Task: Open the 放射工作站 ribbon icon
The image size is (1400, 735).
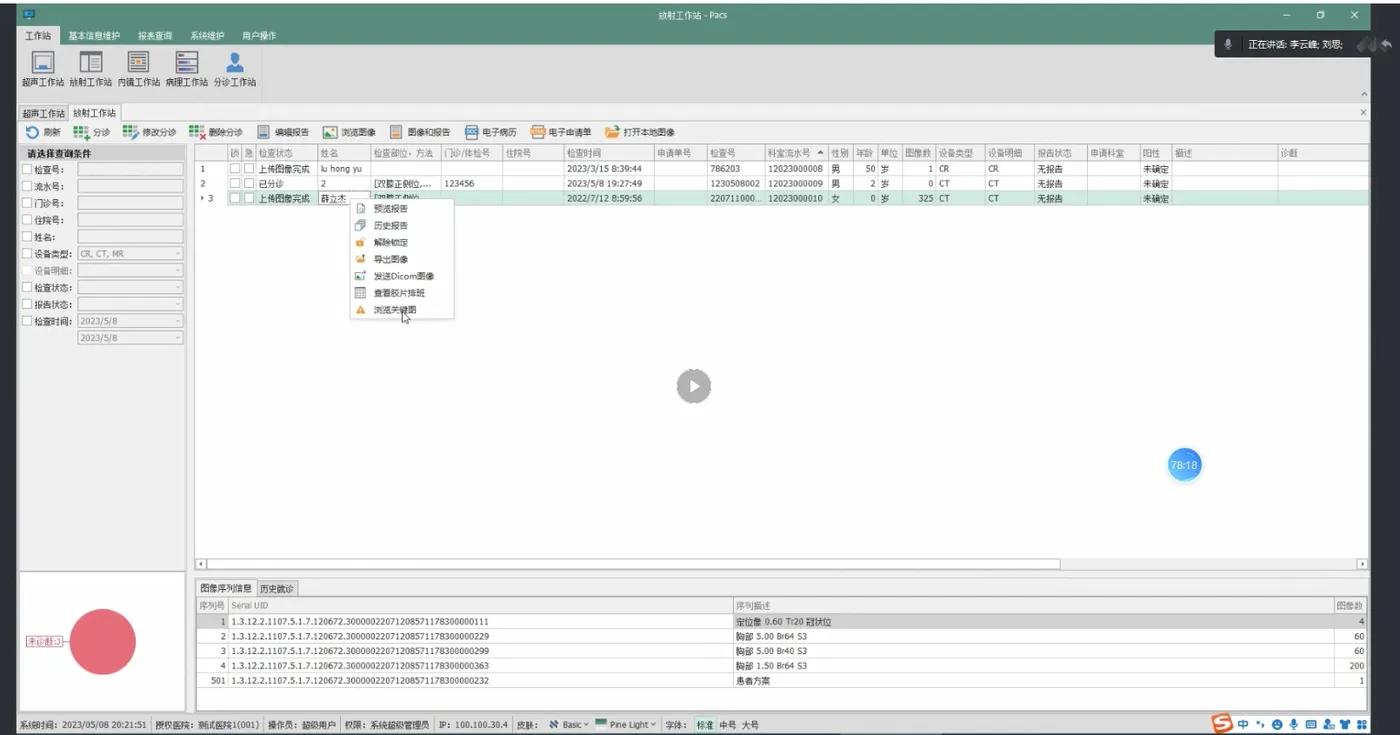Action: point(91,69)
